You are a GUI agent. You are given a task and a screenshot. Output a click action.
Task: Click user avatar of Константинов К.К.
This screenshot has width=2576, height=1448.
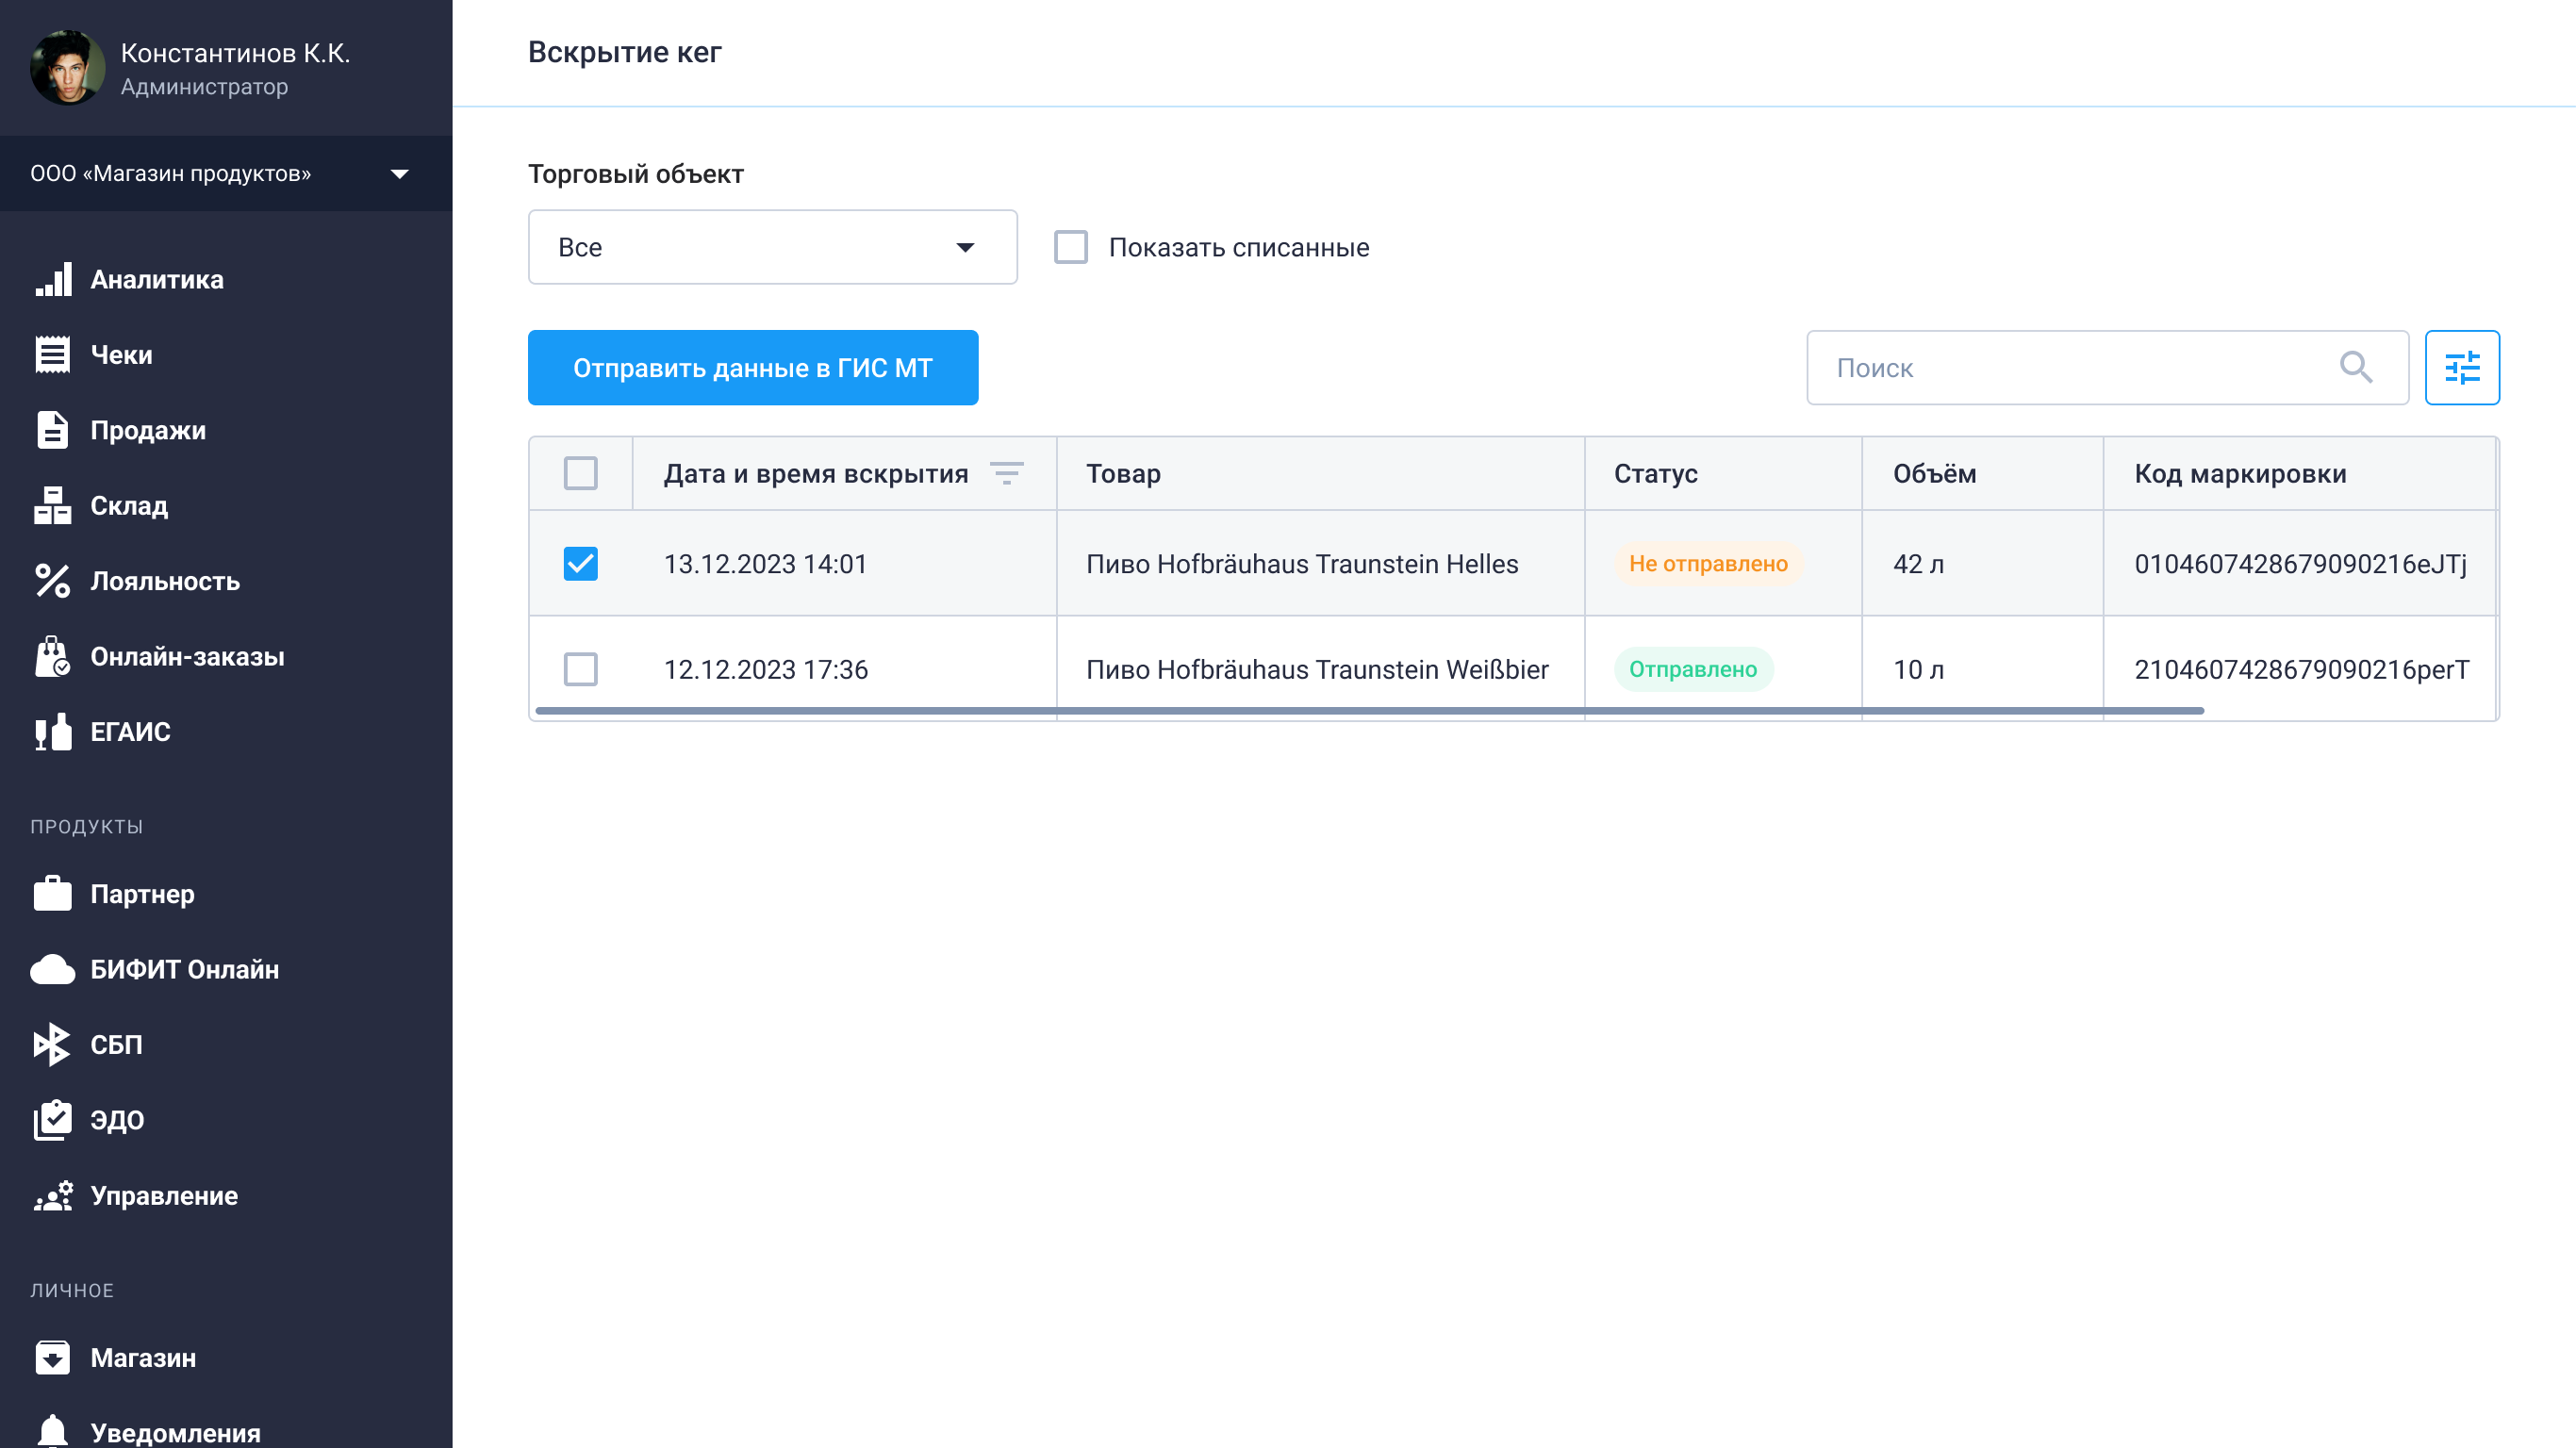[67, 68]
